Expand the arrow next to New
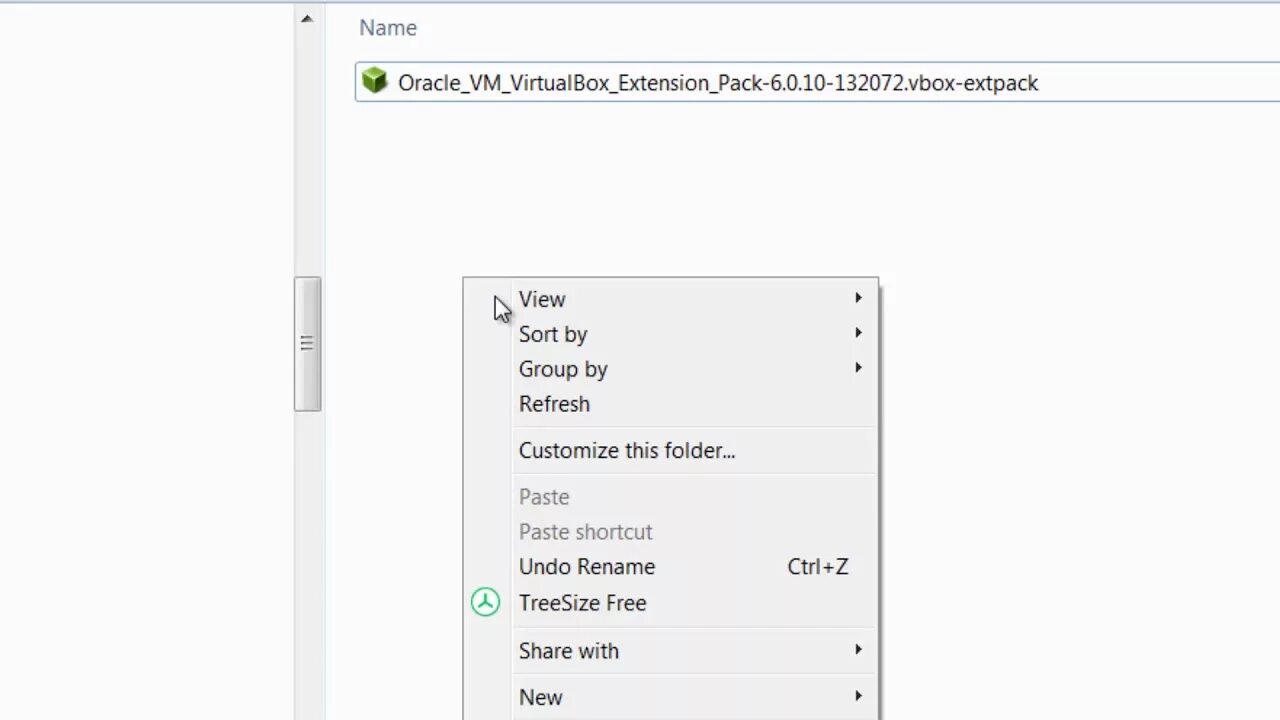 click(858, 696)
